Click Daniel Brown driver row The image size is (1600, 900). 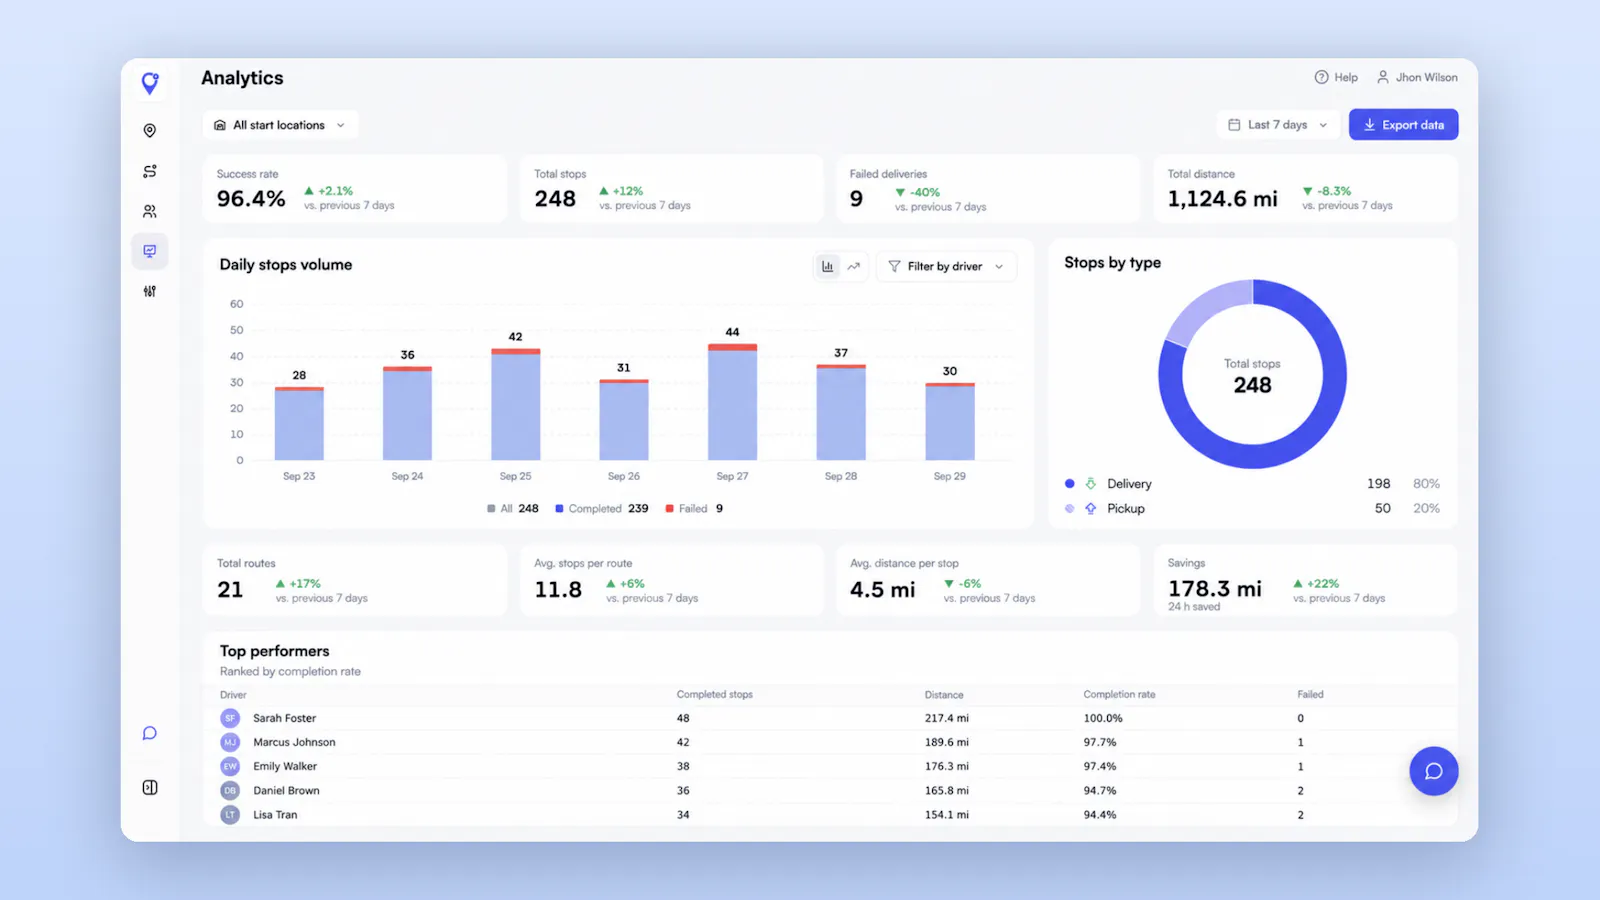click(x=829, y=790)
